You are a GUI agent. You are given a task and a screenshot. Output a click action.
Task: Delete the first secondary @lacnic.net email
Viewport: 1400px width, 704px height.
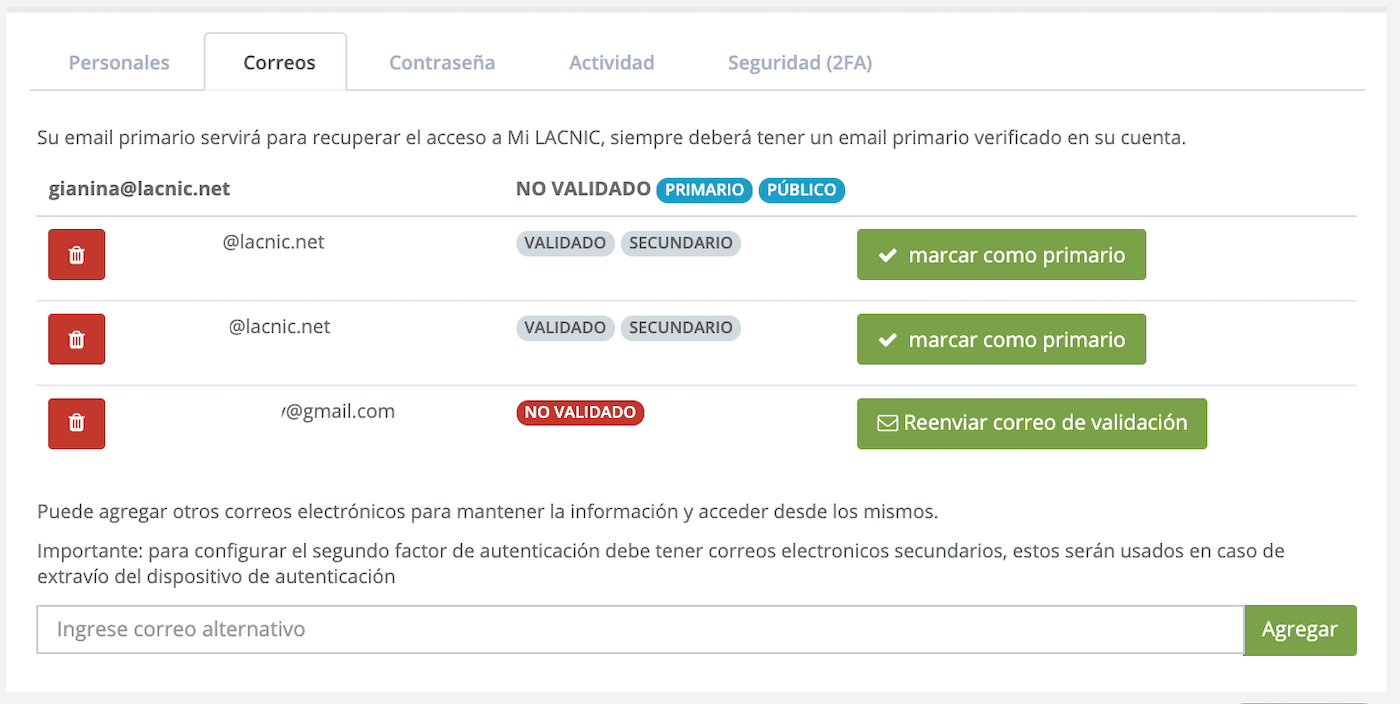(x=76, y=255)
